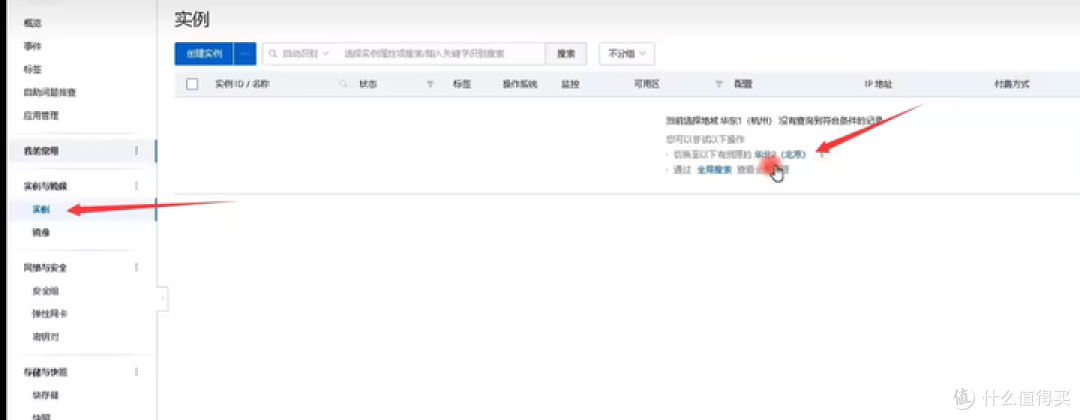Open more options beside 实例与镜像
Screen dimensions: 1080x420
pos(136,186)
